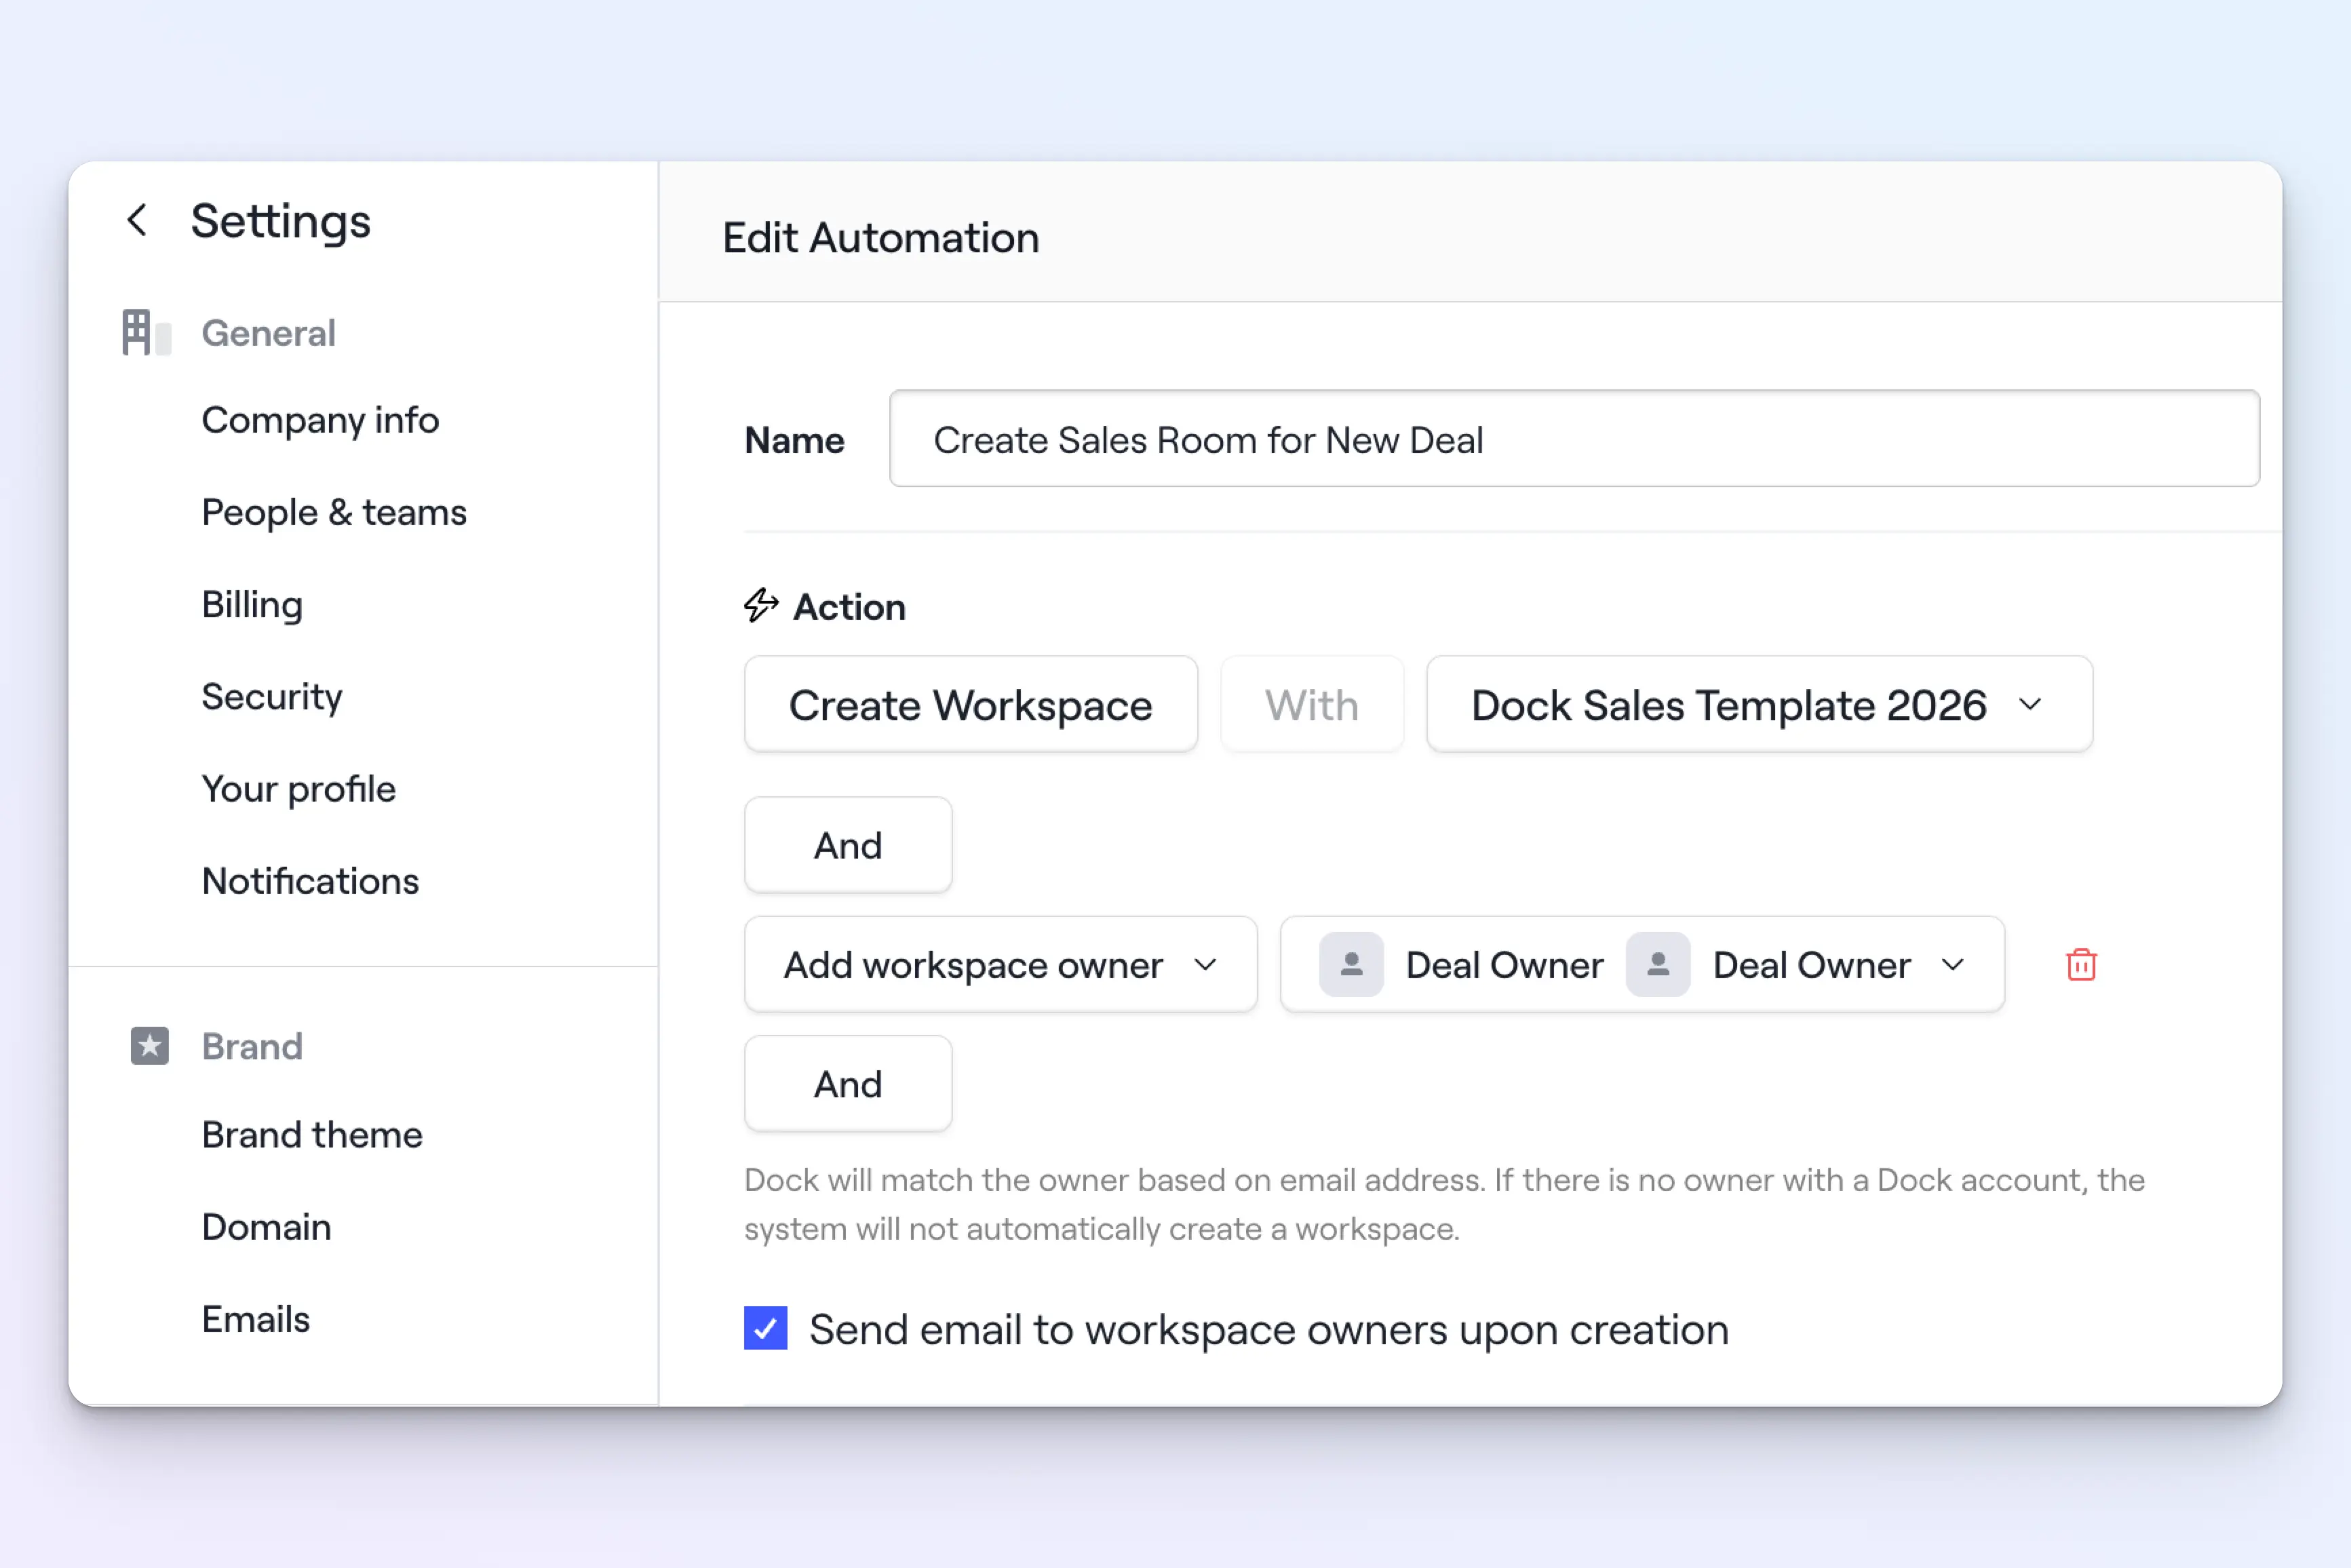Click the second Deal Owner avatar icon

click(x=1658, y=965)
